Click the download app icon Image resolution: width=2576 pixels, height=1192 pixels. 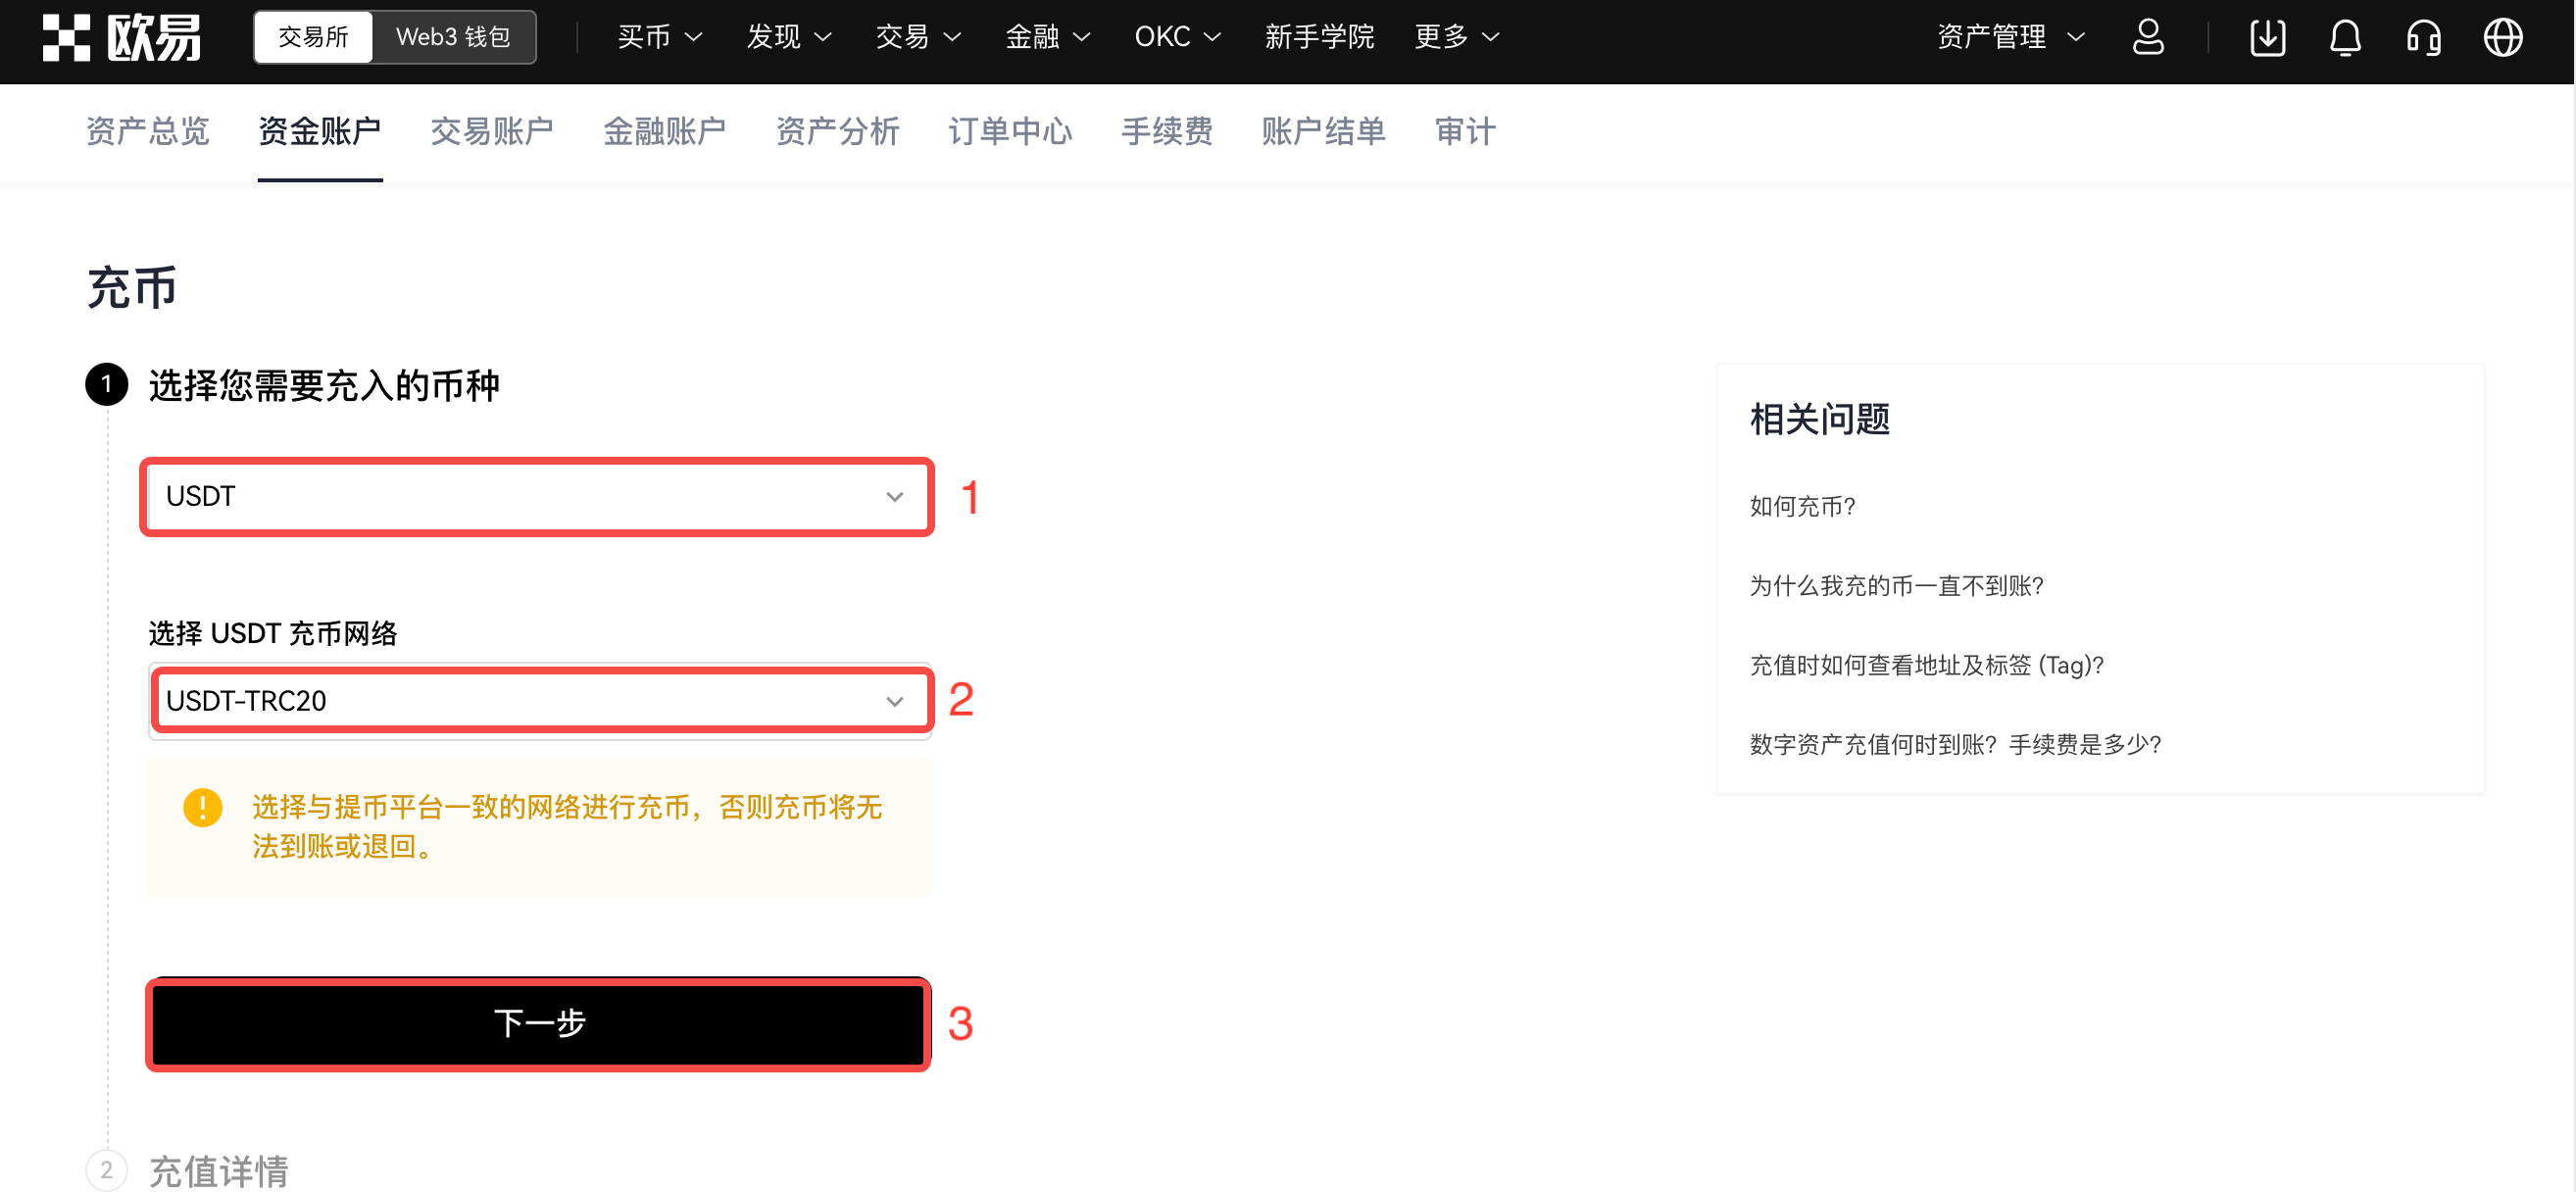coord(2267,38)
